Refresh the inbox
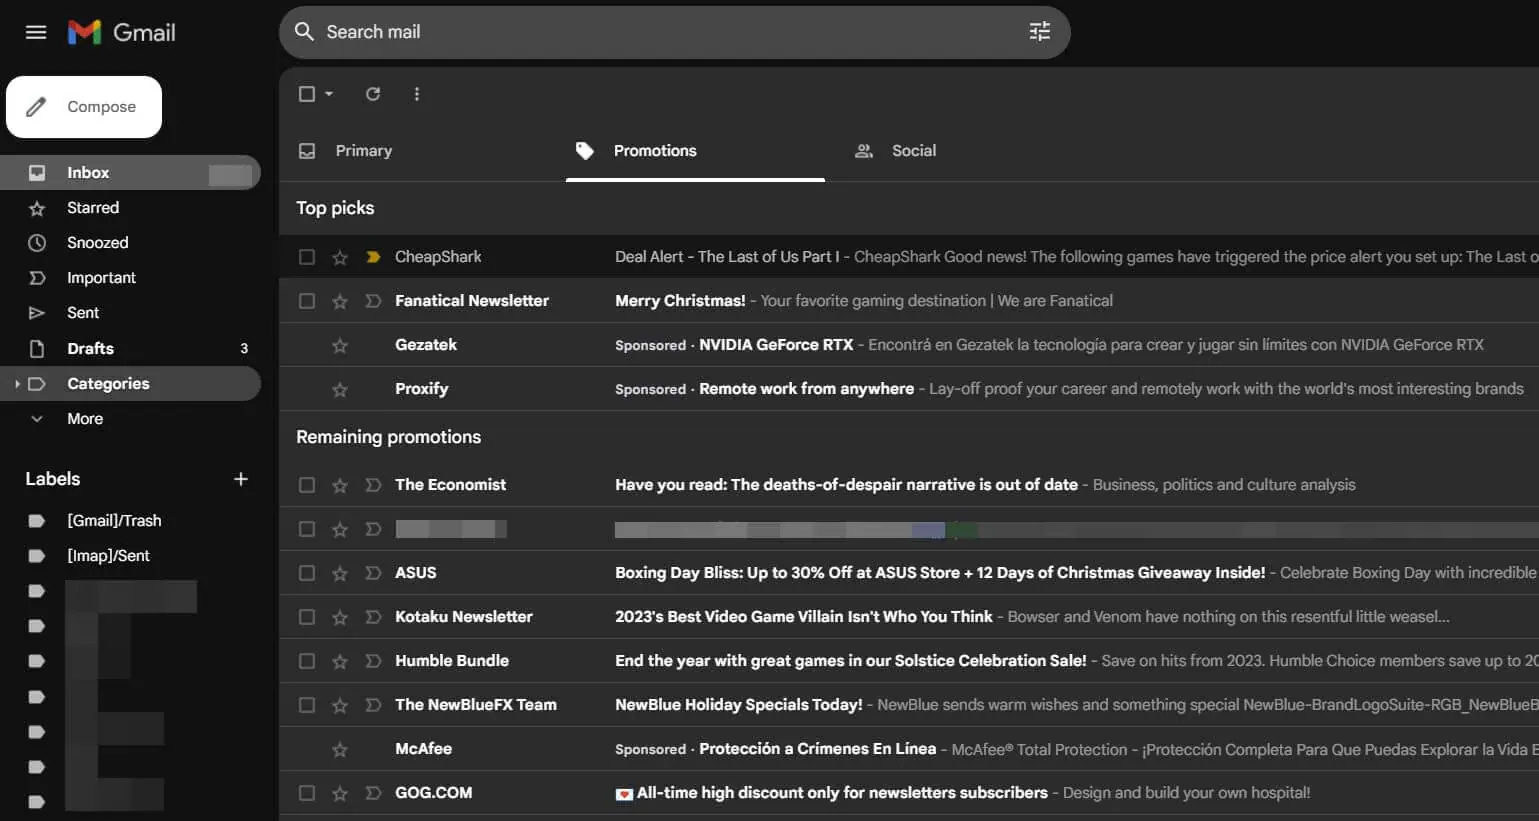The width and height of the screenshot is (1539, 821). 373,94
